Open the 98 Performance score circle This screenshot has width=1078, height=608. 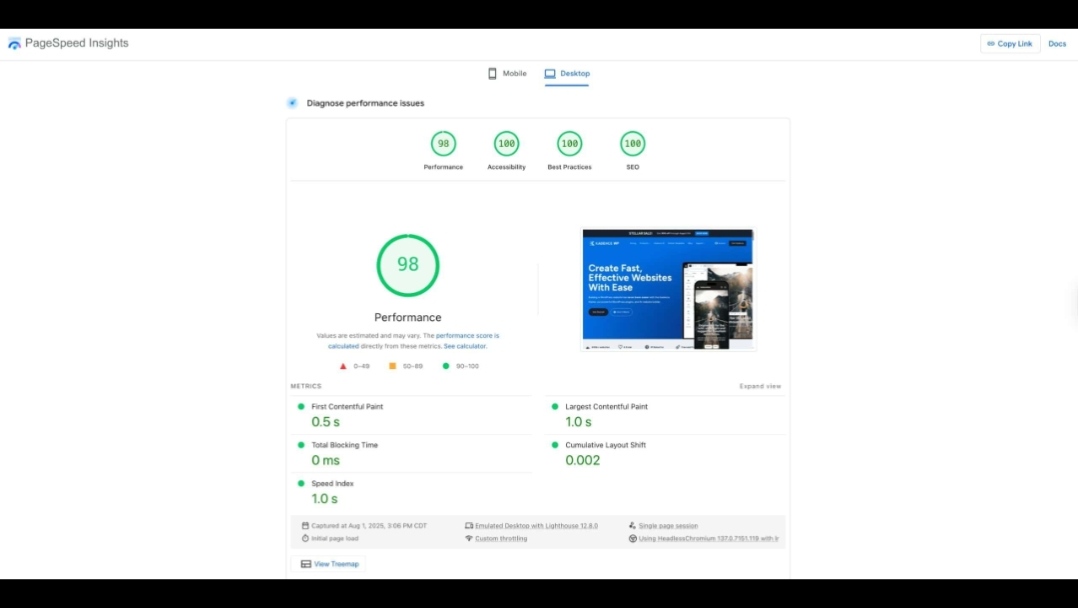pos(443,143)
